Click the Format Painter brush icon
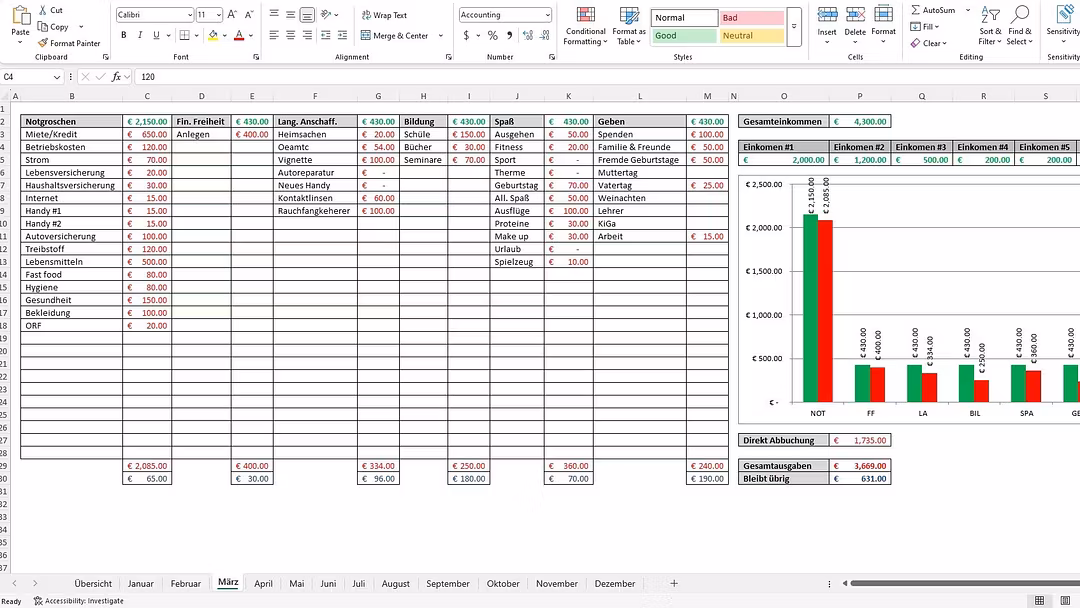 point(43,43)
